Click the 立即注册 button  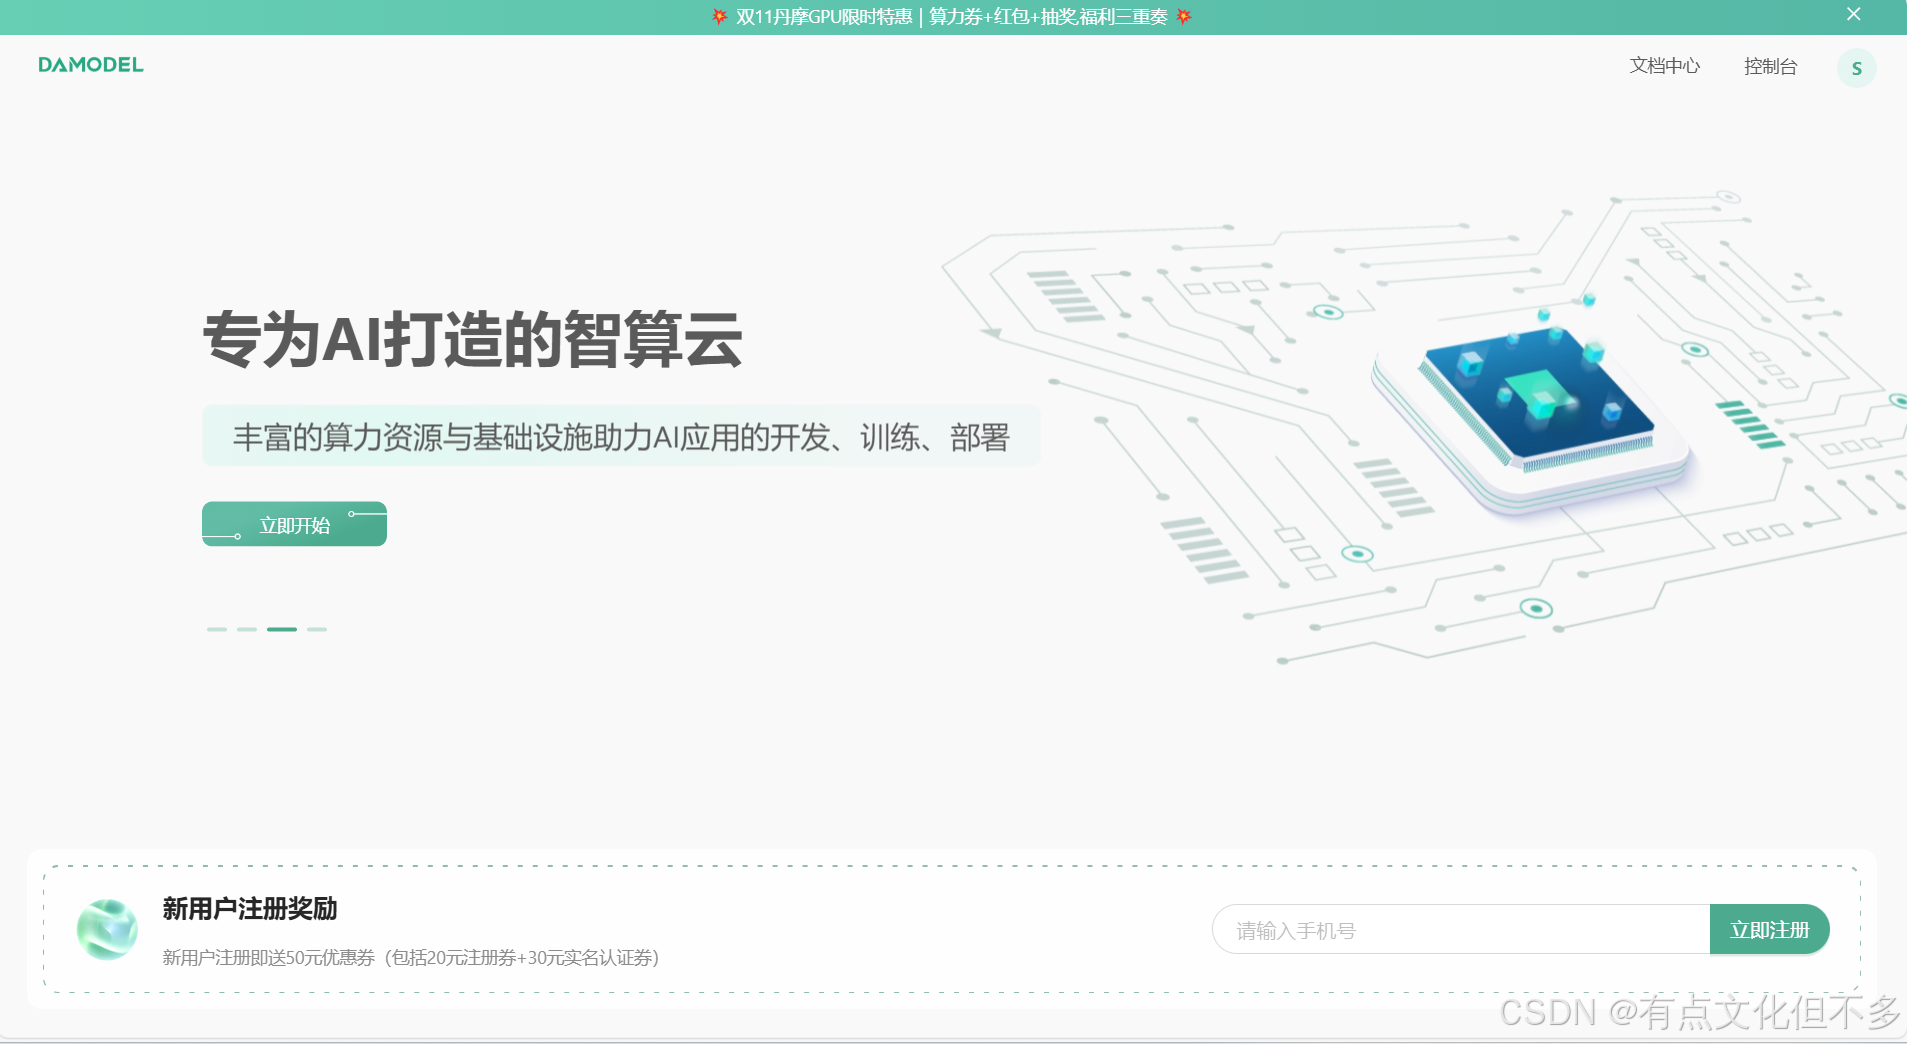pos(1769,929)
